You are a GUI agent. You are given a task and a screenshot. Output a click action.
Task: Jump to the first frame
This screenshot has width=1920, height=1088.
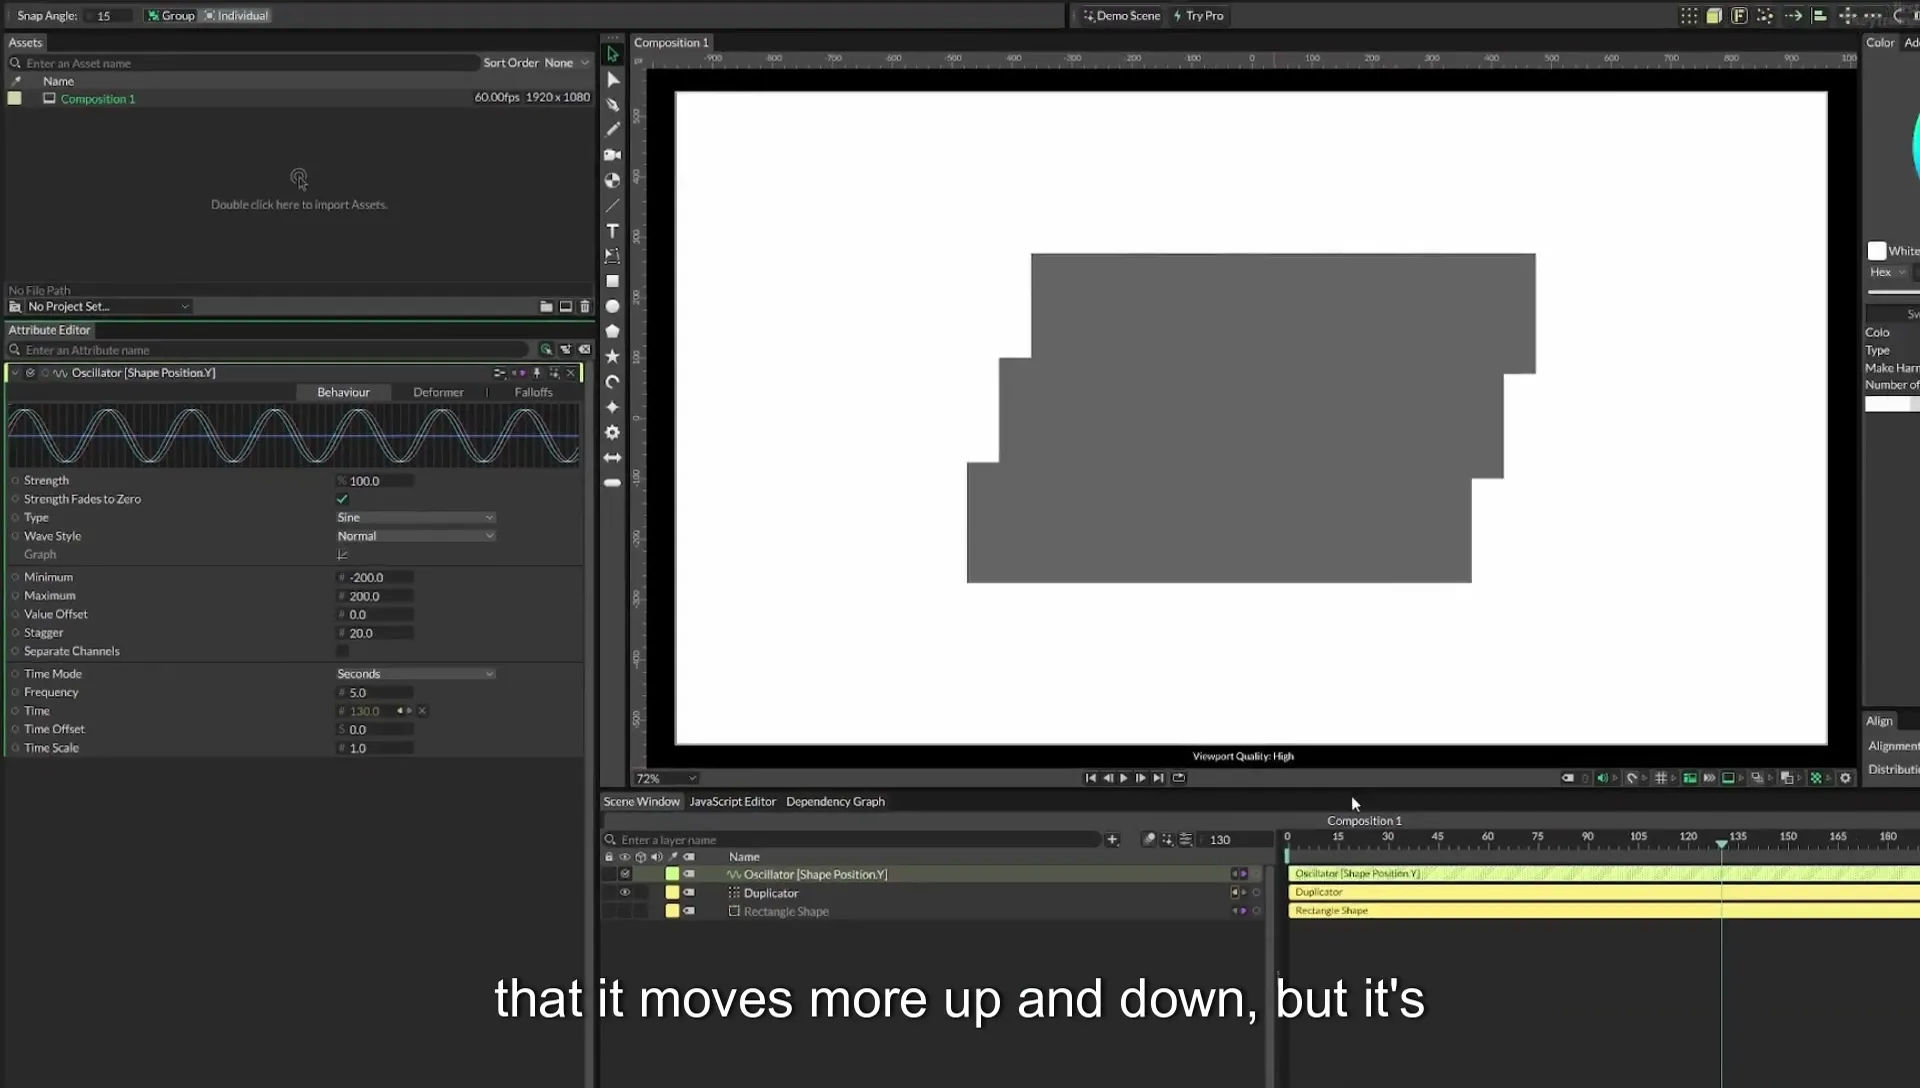tap(1090, 778)
